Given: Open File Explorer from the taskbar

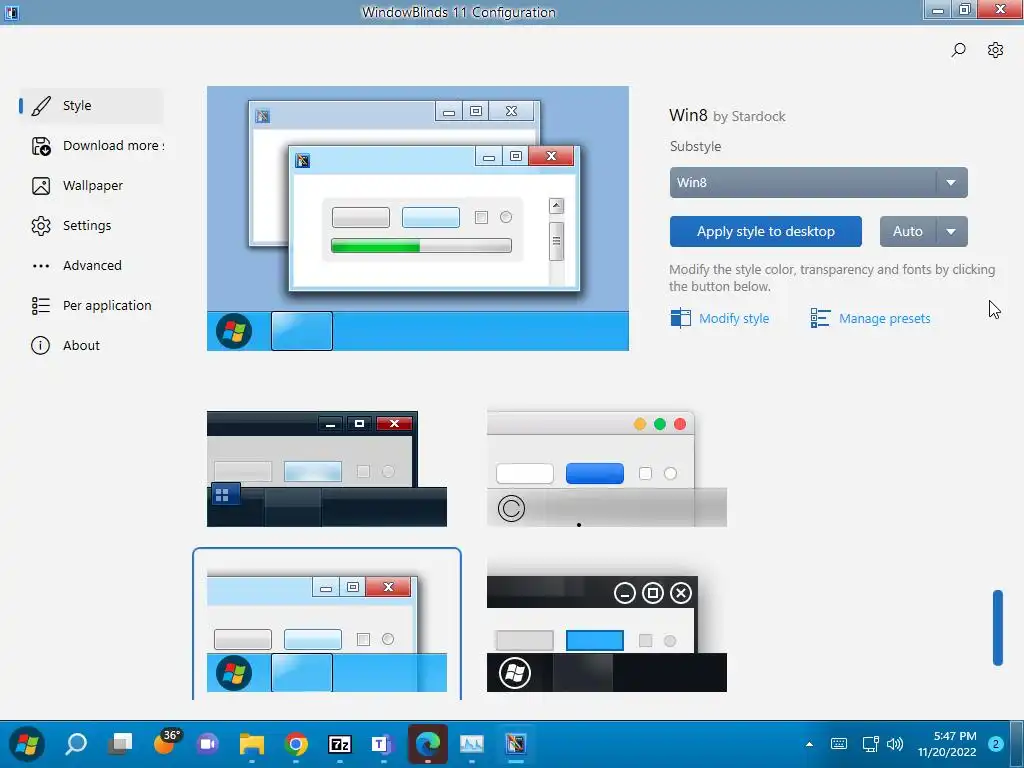Looking at the screenshot, I should tap(251, 744).
